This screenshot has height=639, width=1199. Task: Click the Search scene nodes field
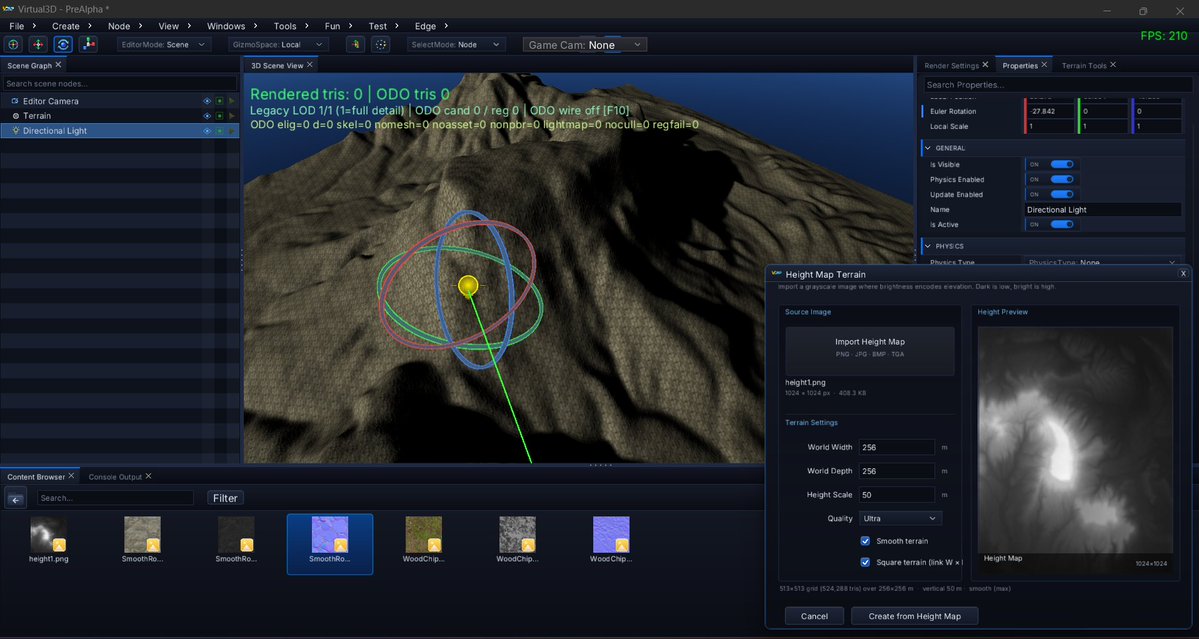[x=120, y=83]
